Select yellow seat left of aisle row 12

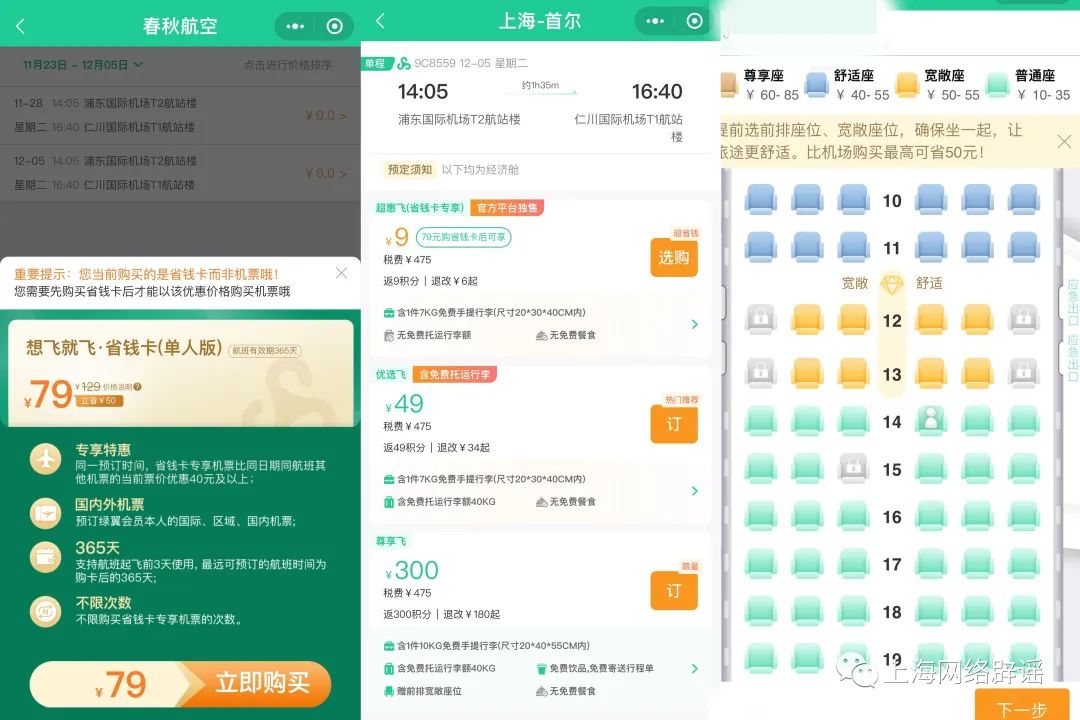[853, 320]
